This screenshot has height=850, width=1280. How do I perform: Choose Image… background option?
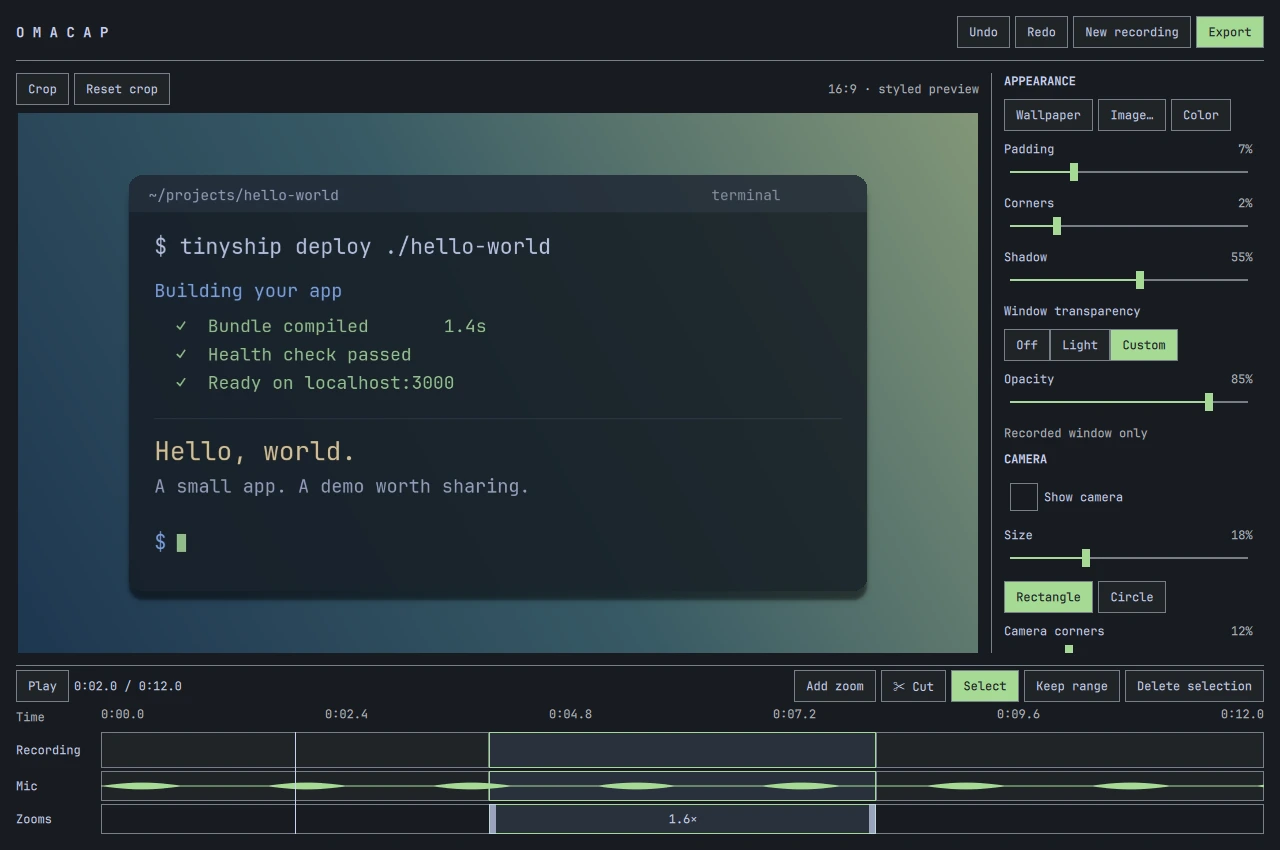tap(1132, 115)
